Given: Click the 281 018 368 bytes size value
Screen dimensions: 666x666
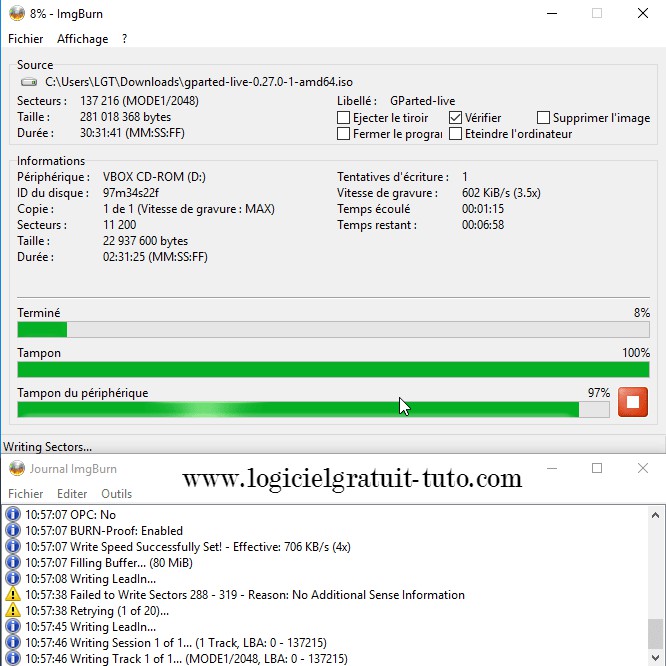Looking at the screenshot, I should pyautogui.click(x=125, y=117).
